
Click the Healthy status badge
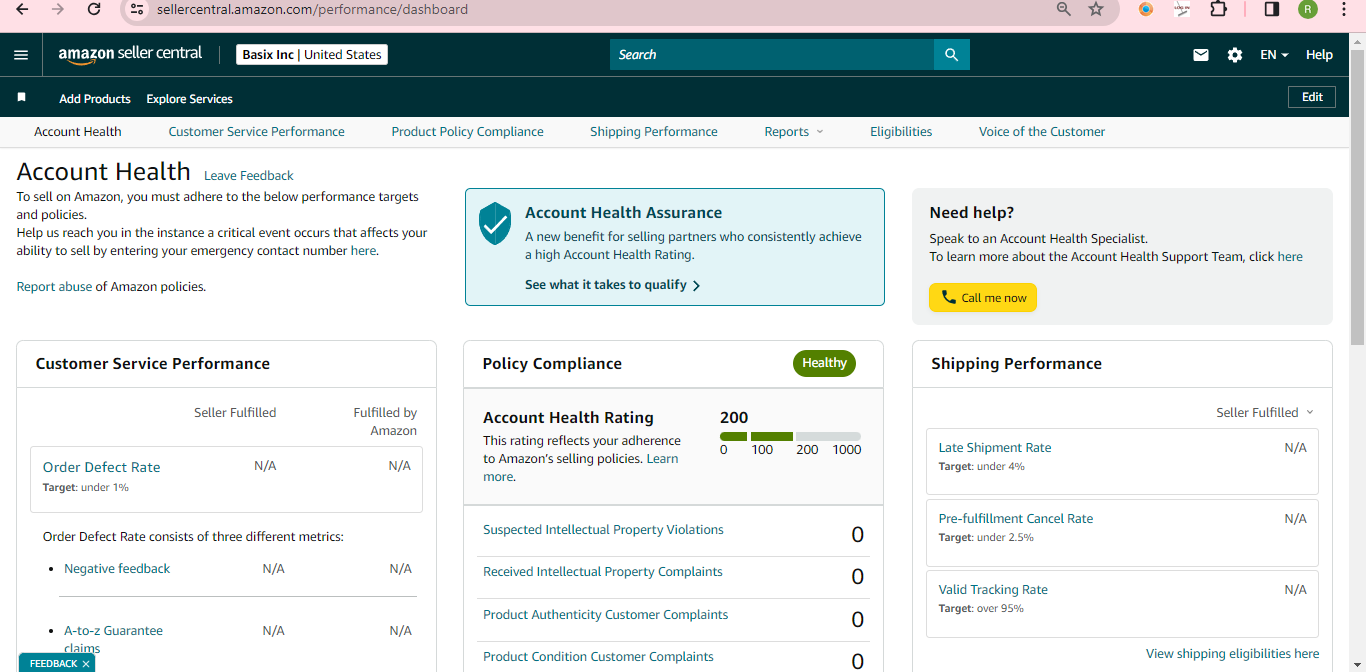(824, 363)
